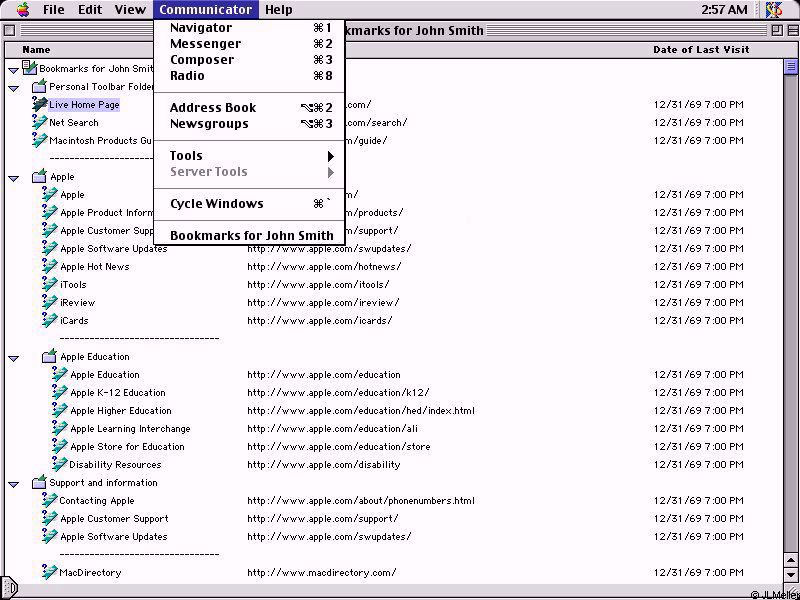Viewport: 800px width, 600px height.
Task: Select Address Book menu item
Action: pos(213,108)
